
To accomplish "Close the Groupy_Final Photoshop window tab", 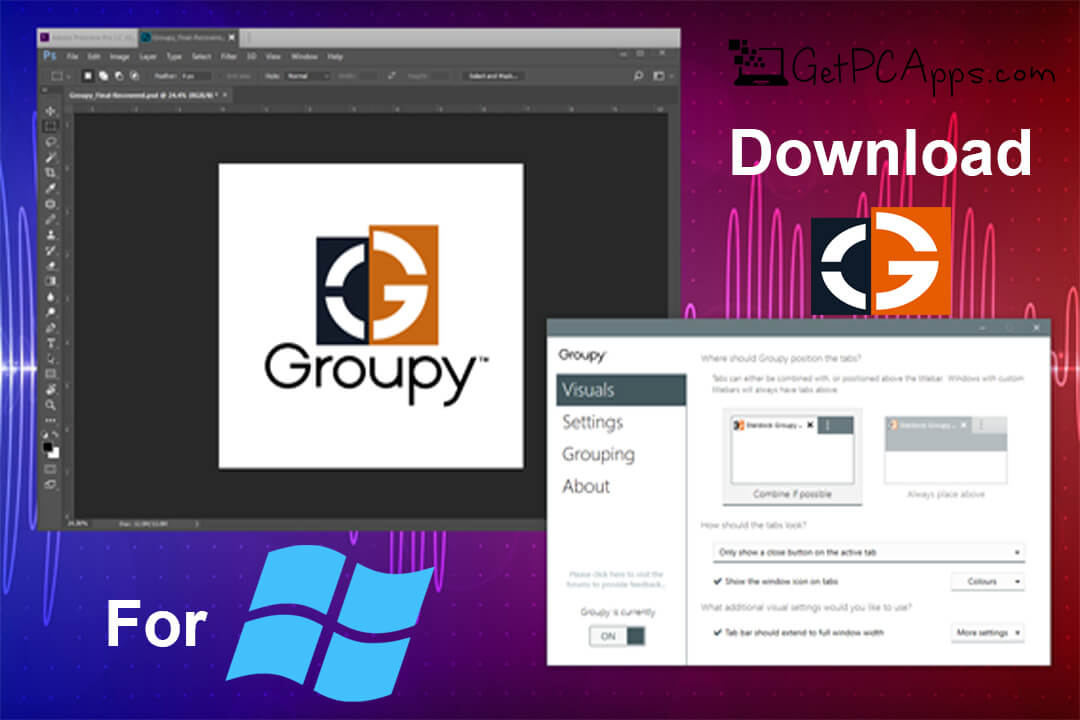I will [x=231, y=37].
